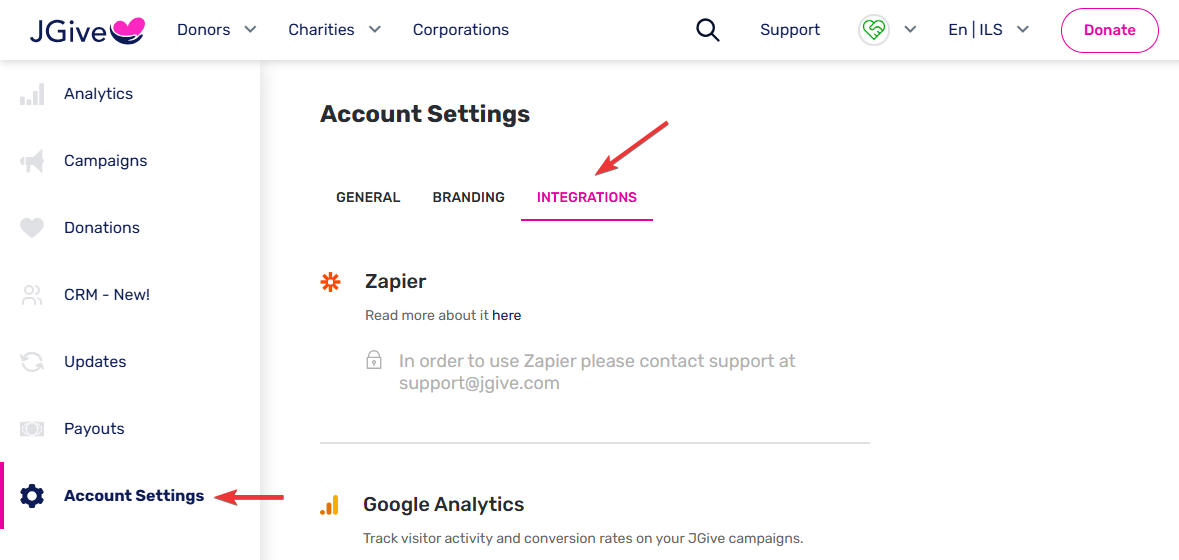This screenshot has height=560, width=1179.
Task: Expand the Donors dropdown menu
Action: (216, 30)
